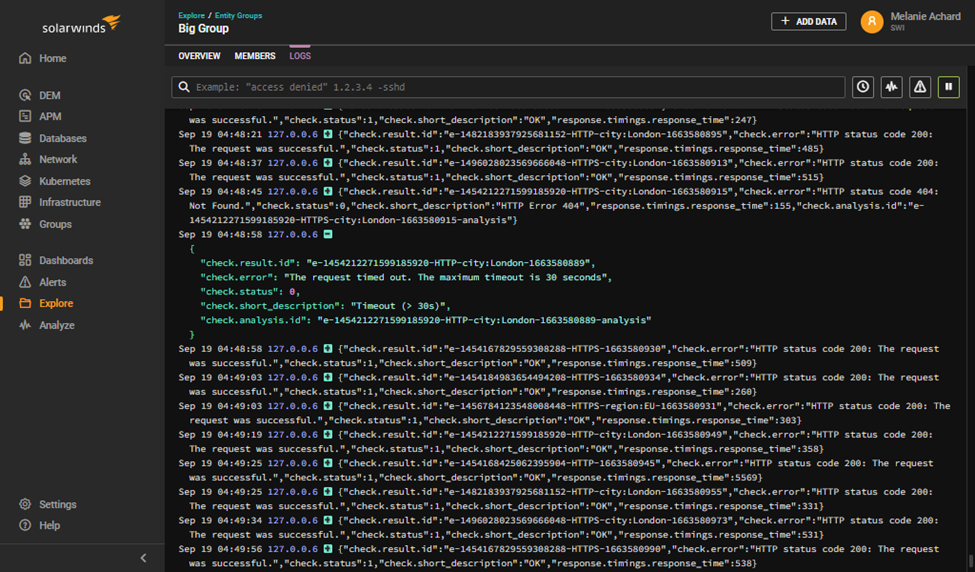This screenshot has height=572, width=975.
Task: Open the time range clock icon
Action: tap(863, 87)
